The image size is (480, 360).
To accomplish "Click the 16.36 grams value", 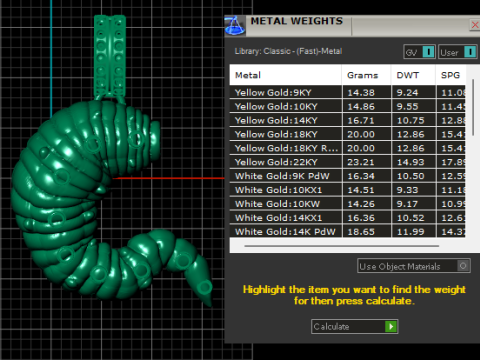I will point(361,218).
